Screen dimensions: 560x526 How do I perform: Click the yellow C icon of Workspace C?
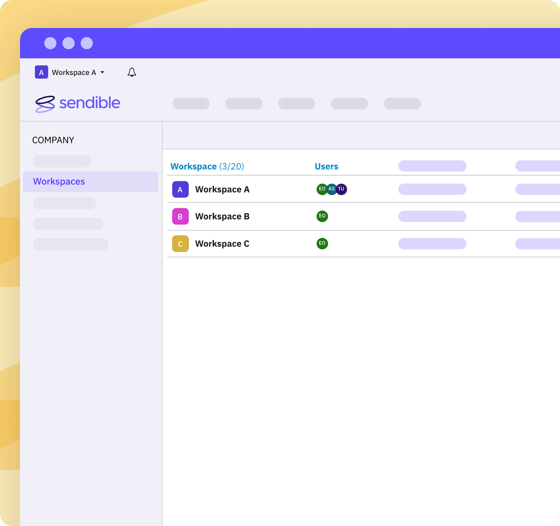180,244
